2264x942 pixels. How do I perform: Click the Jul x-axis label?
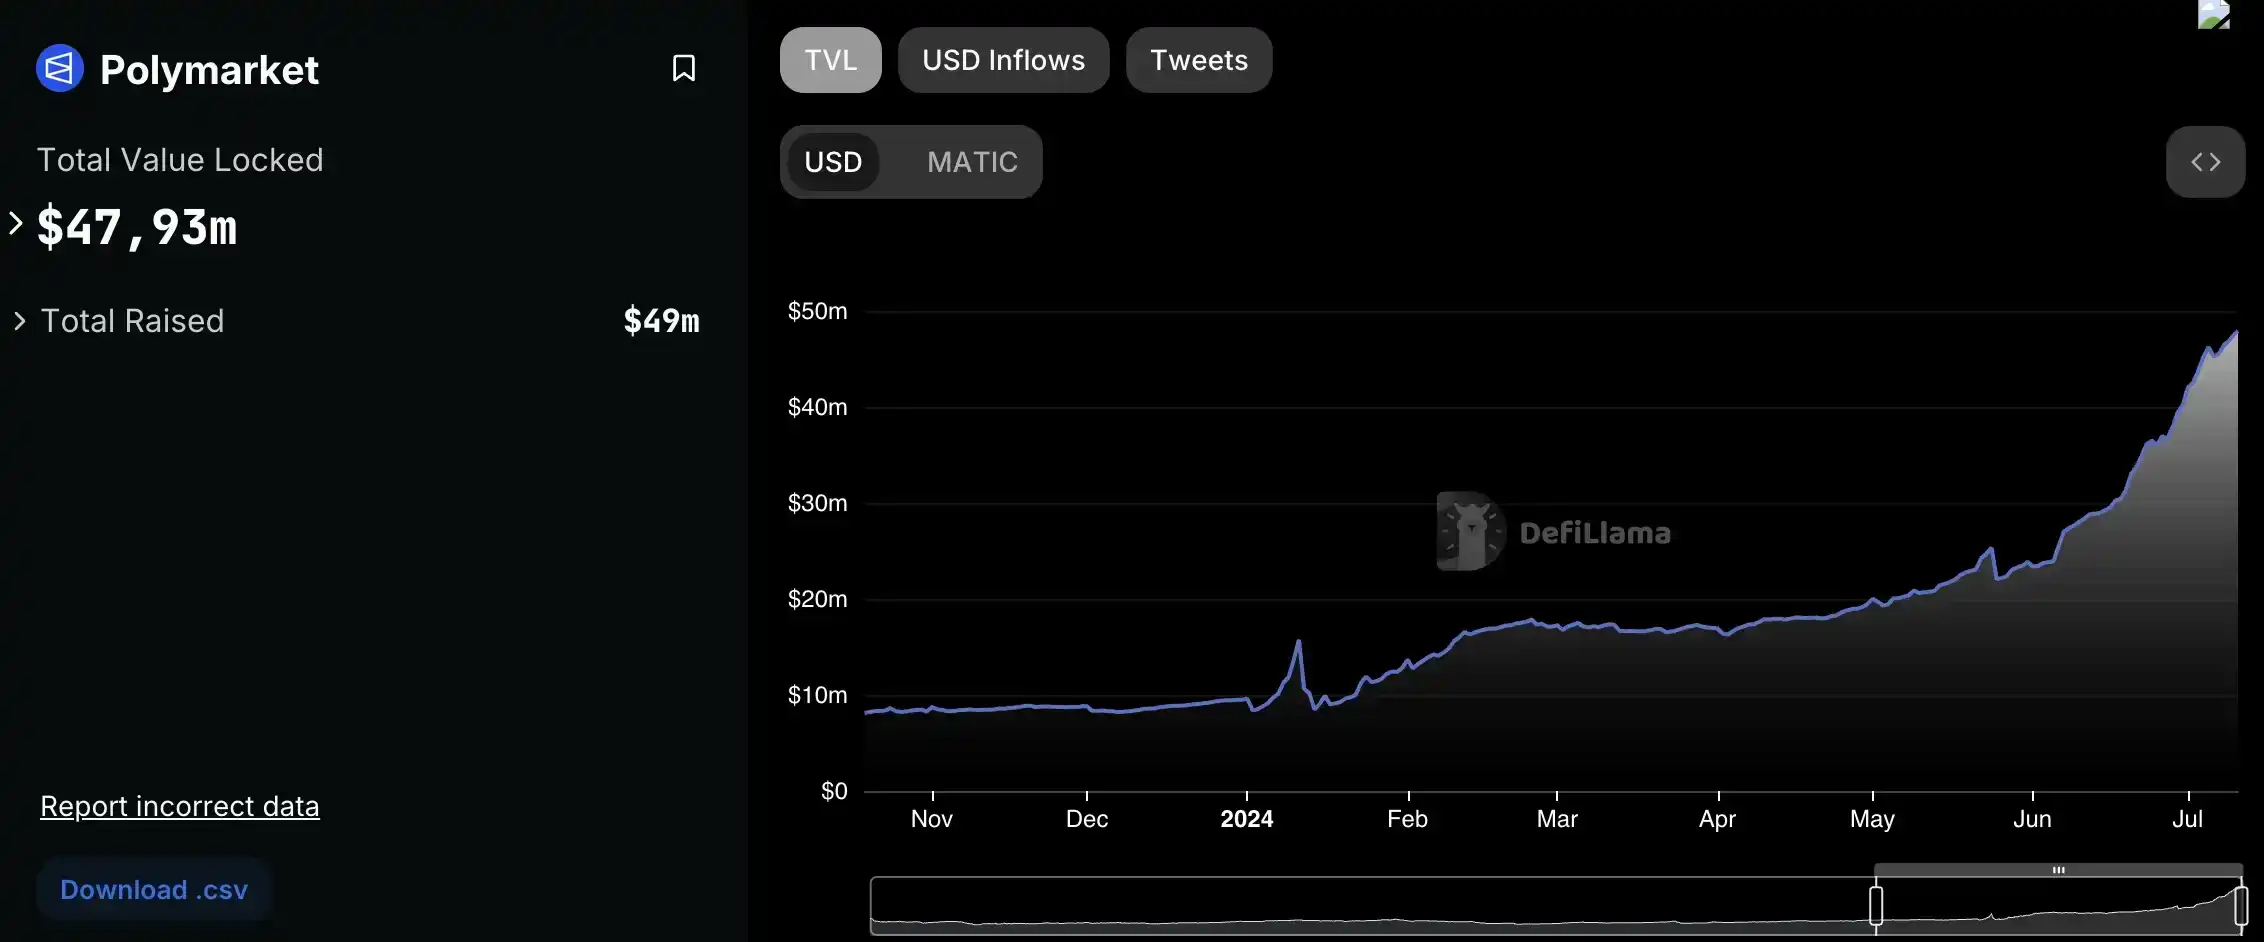coord(2187,819)
